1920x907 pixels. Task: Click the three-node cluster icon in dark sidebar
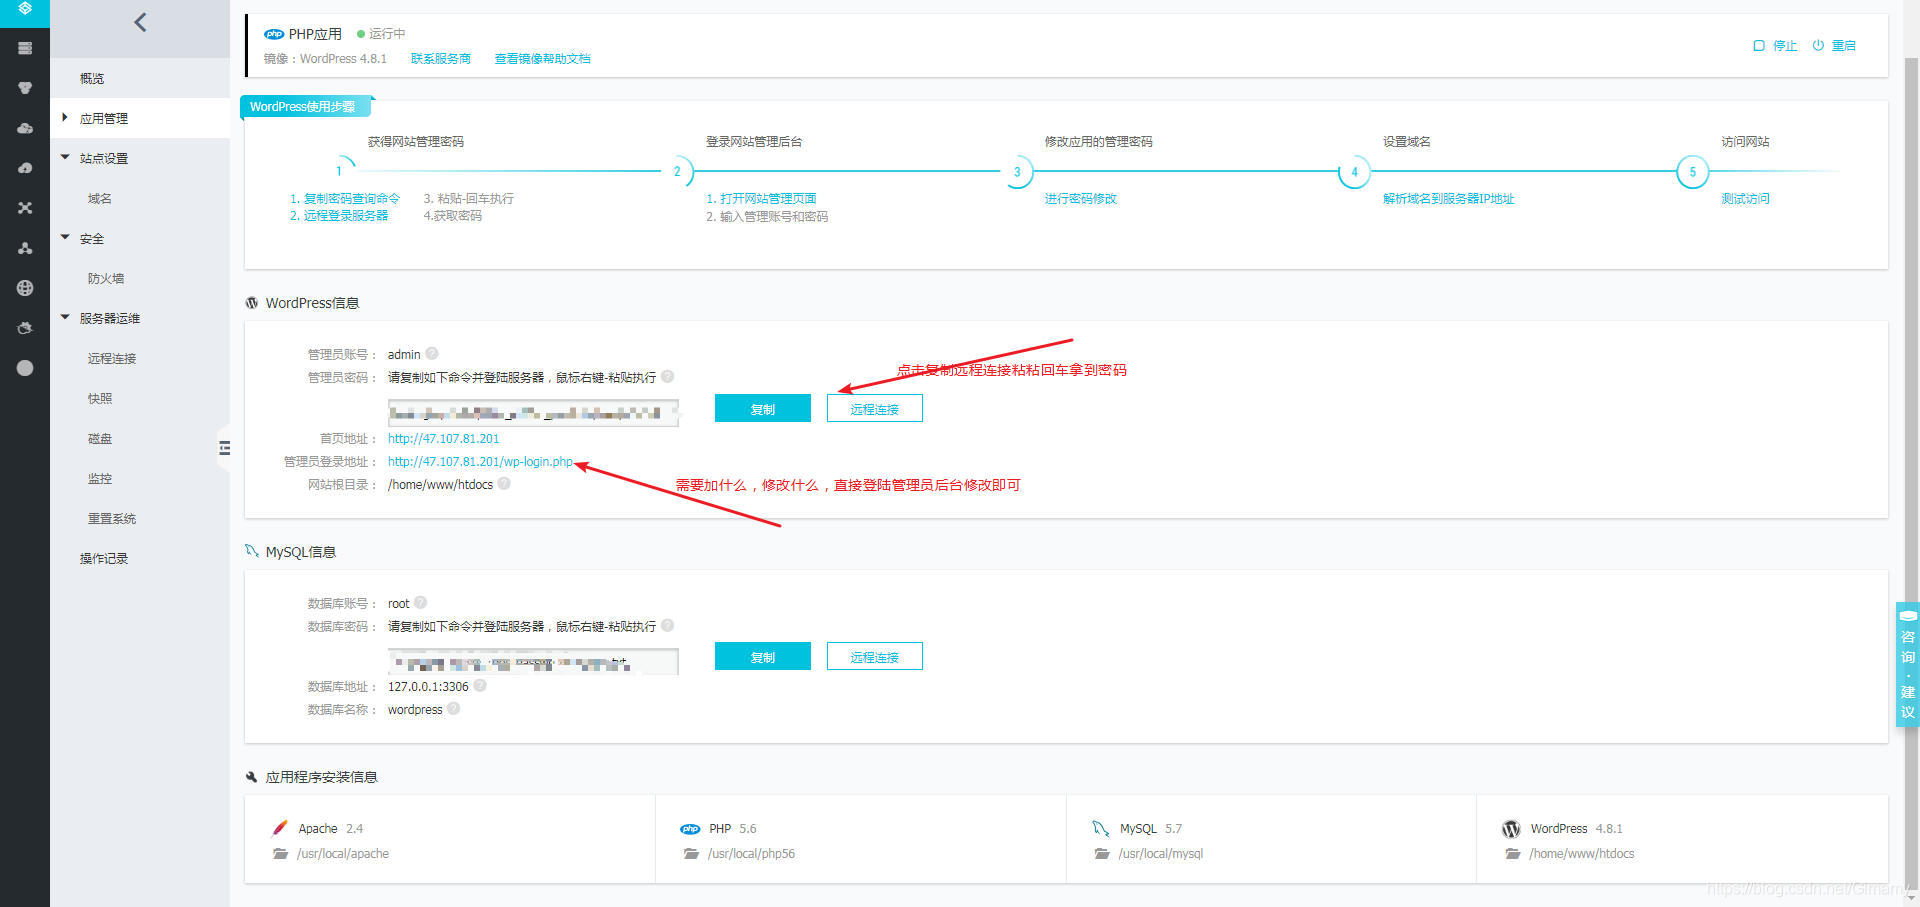25,248
